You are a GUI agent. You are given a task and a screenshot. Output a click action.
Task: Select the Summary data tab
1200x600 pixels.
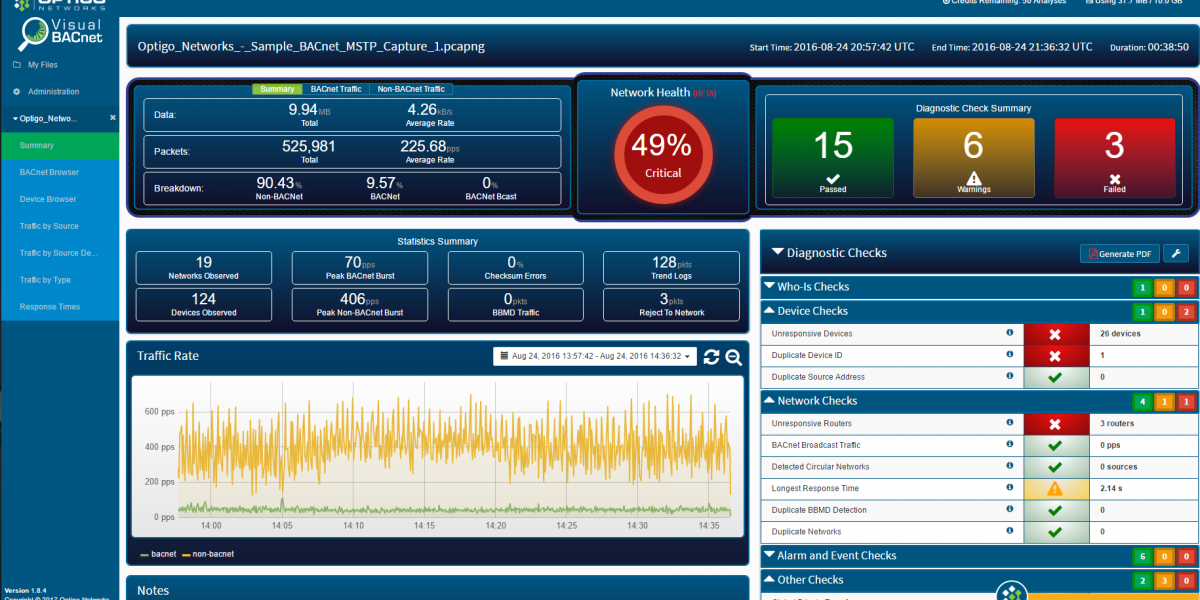tap(277, 89)
